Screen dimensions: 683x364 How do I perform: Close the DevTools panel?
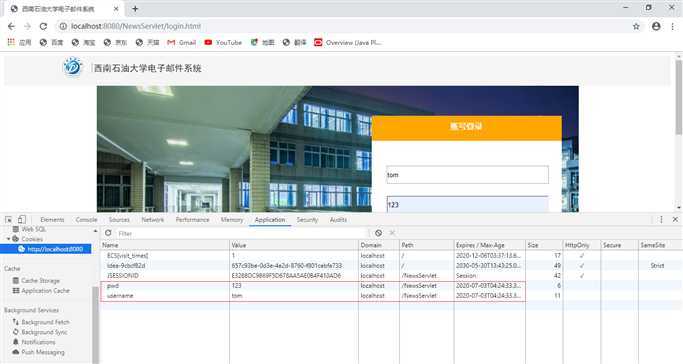[675, 219]
